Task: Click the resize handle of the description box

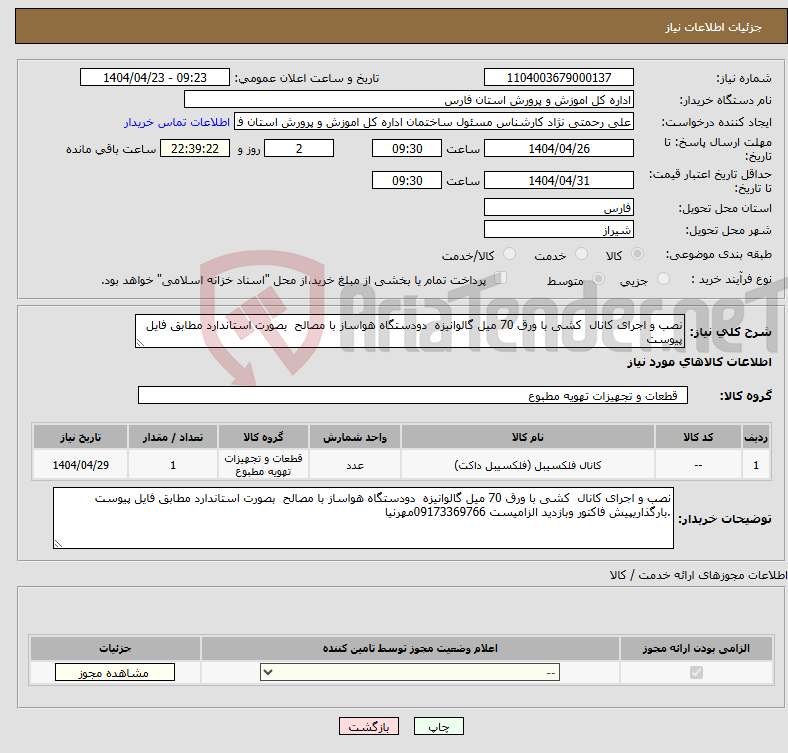Action: pos(140,343)
